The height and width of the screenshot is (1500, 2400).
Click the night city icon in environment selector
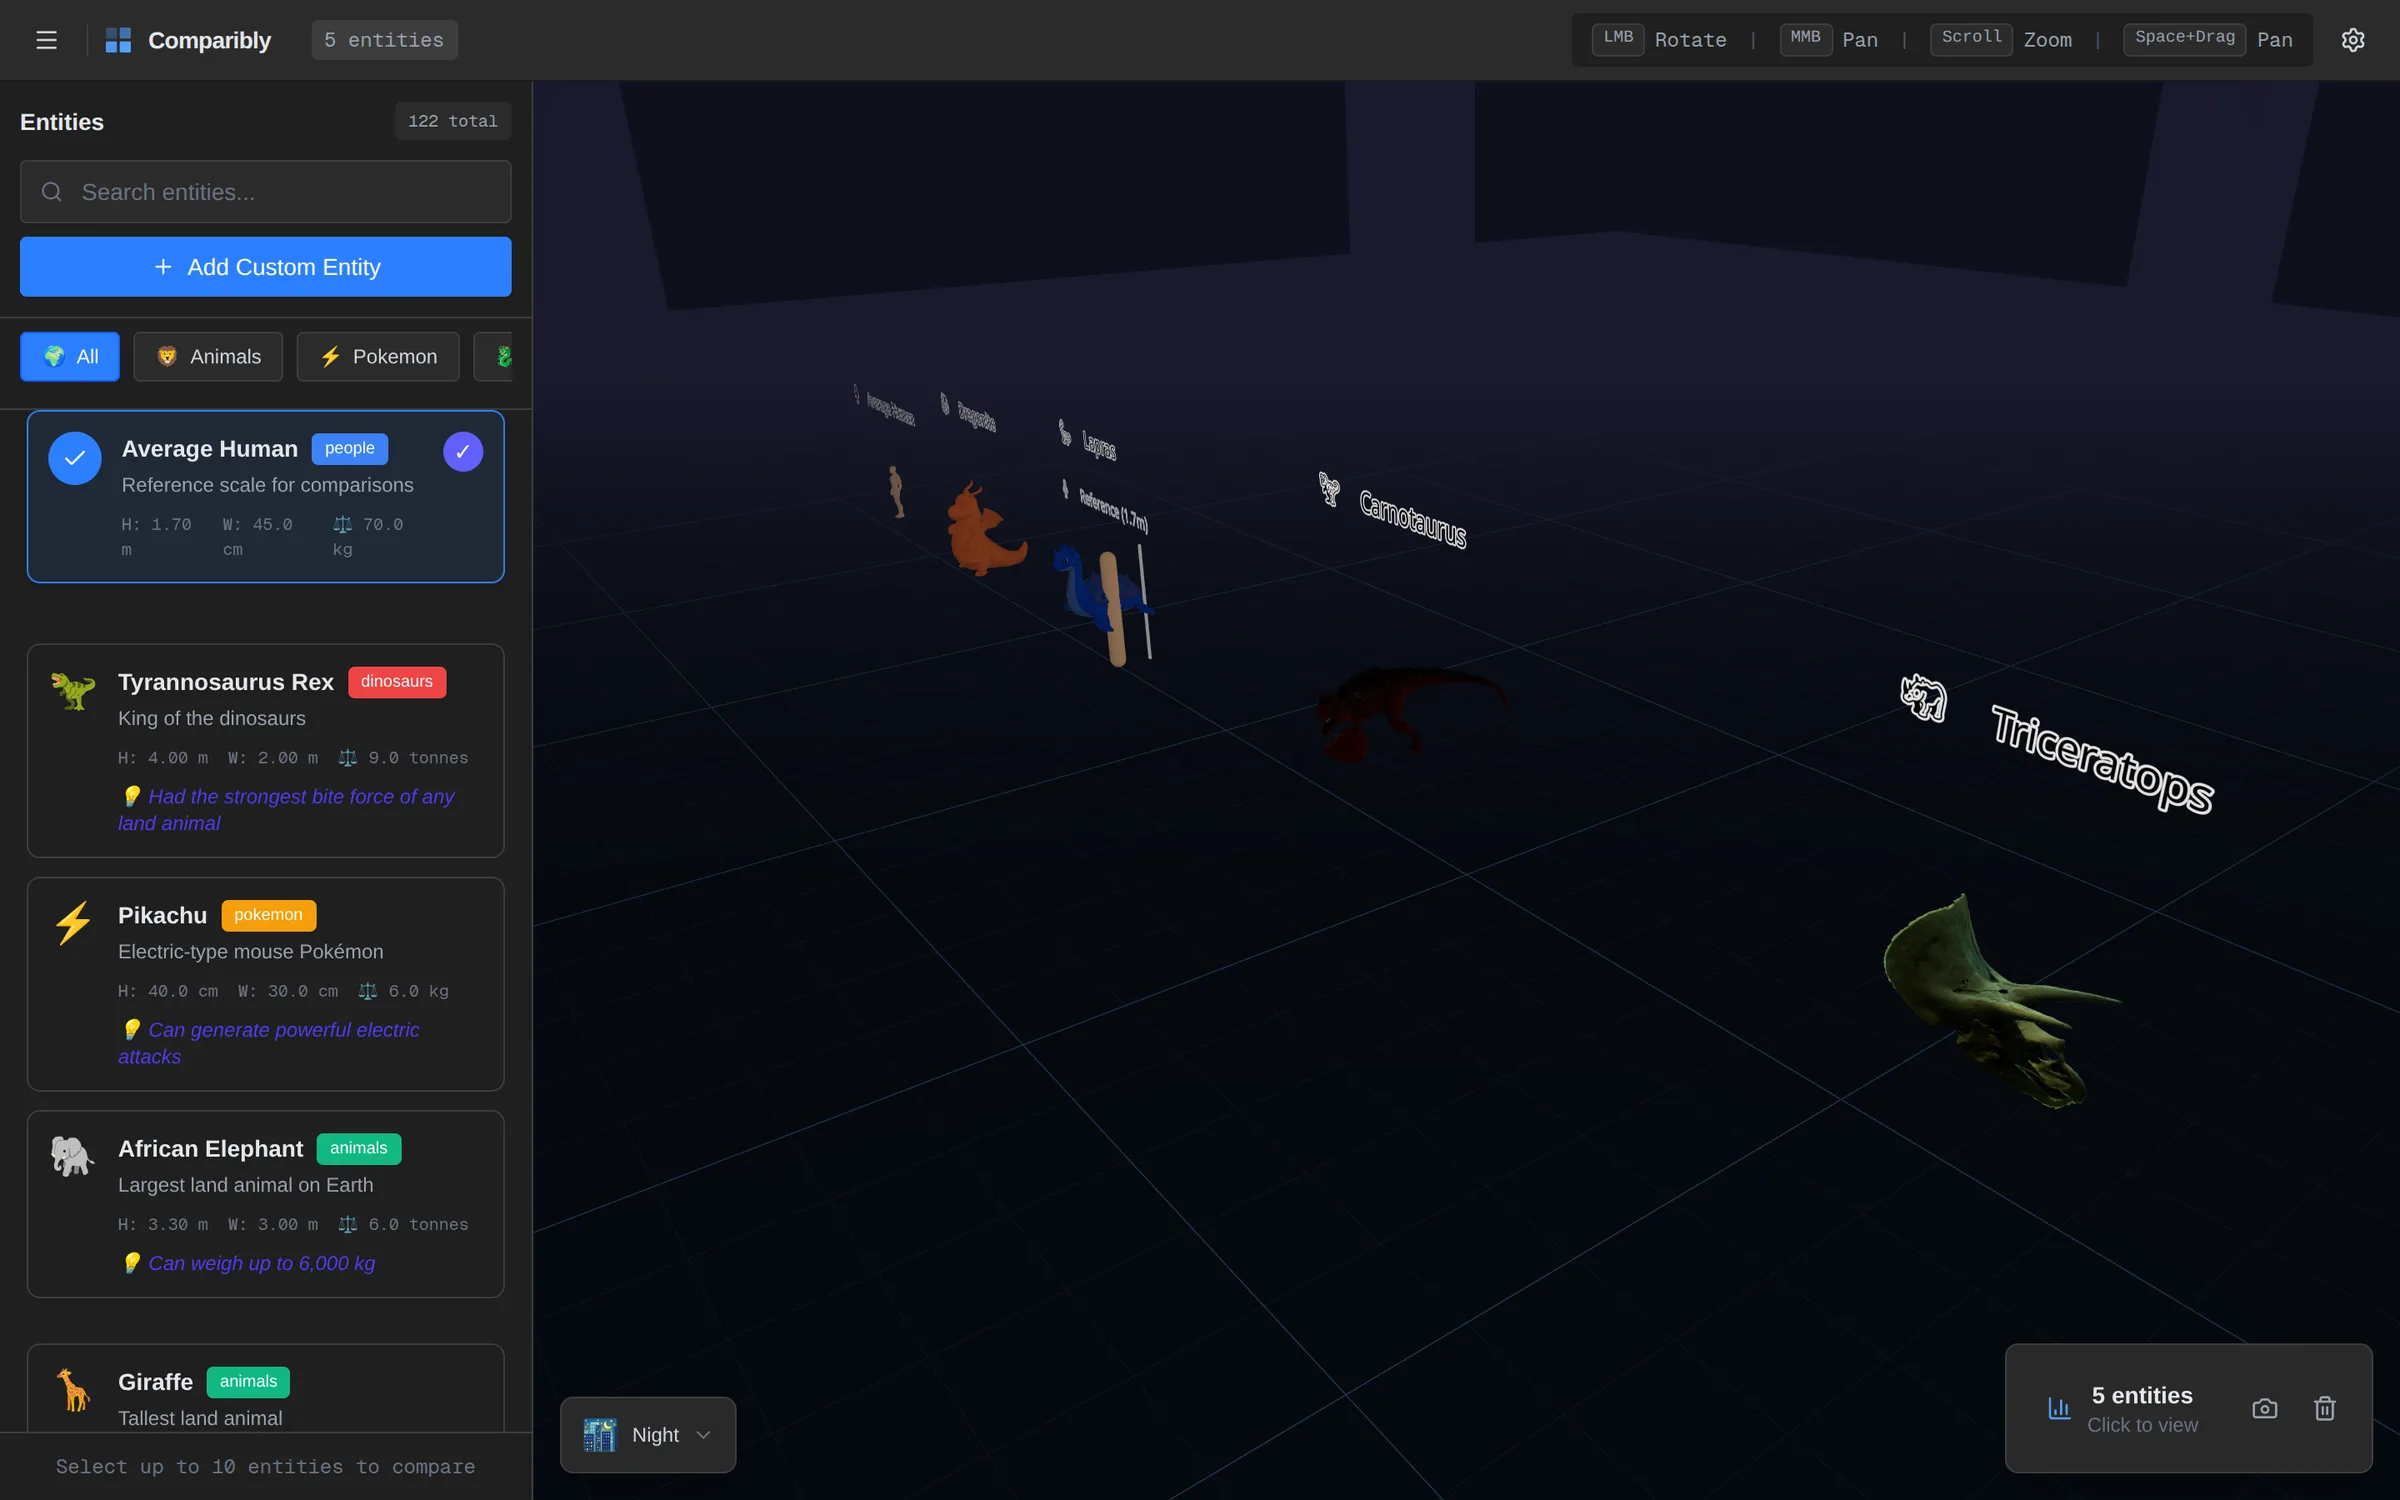point(600,1434)
